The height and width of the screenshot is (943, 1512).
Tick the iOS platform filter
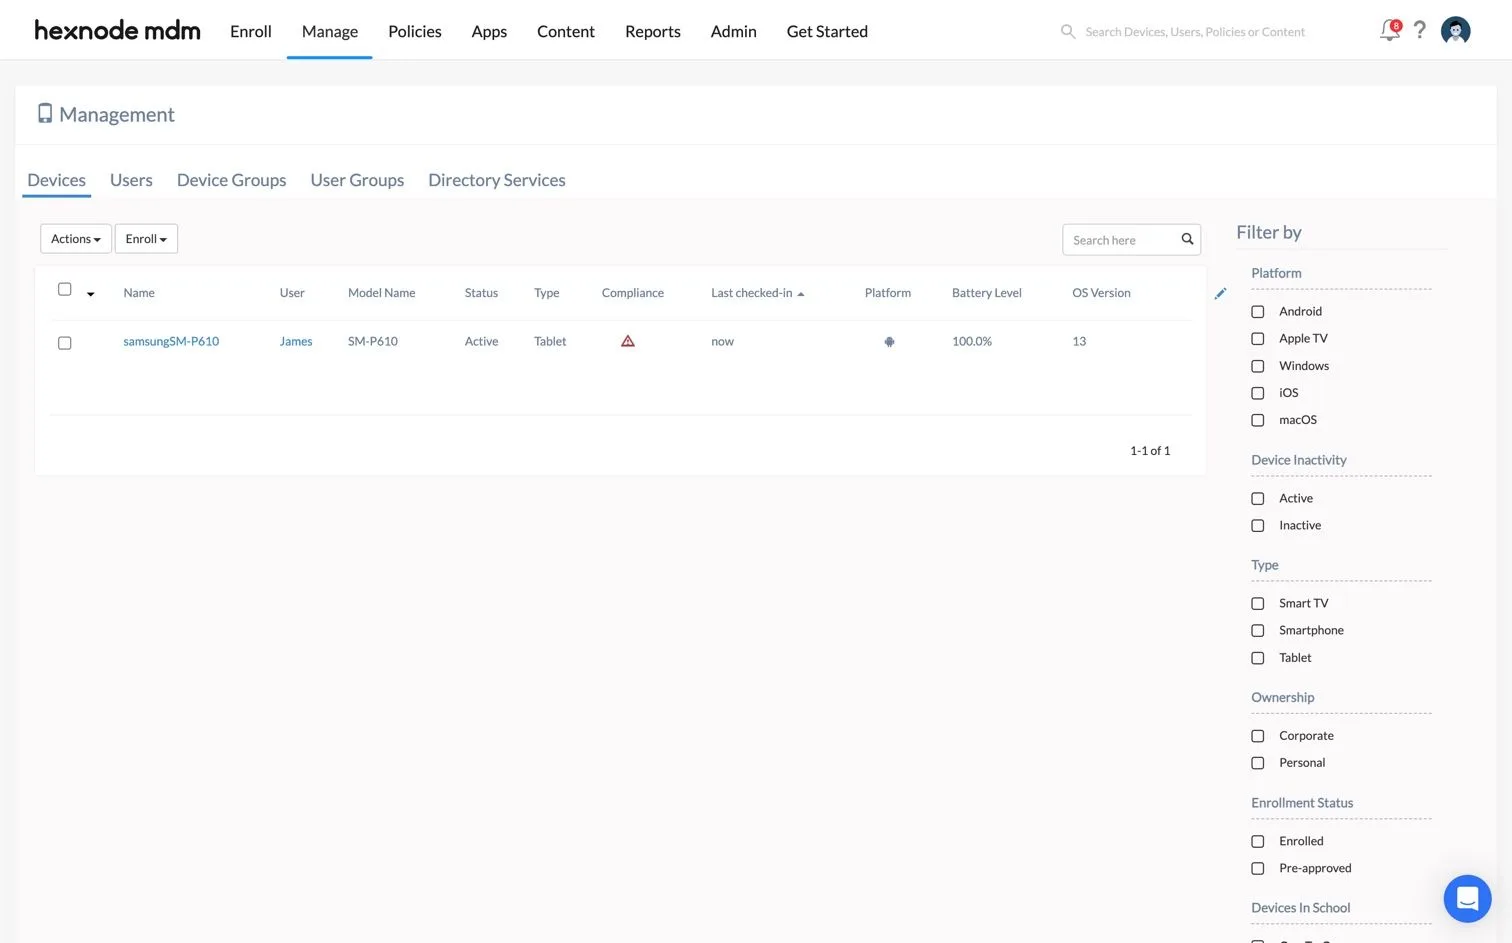[1258, 393]
